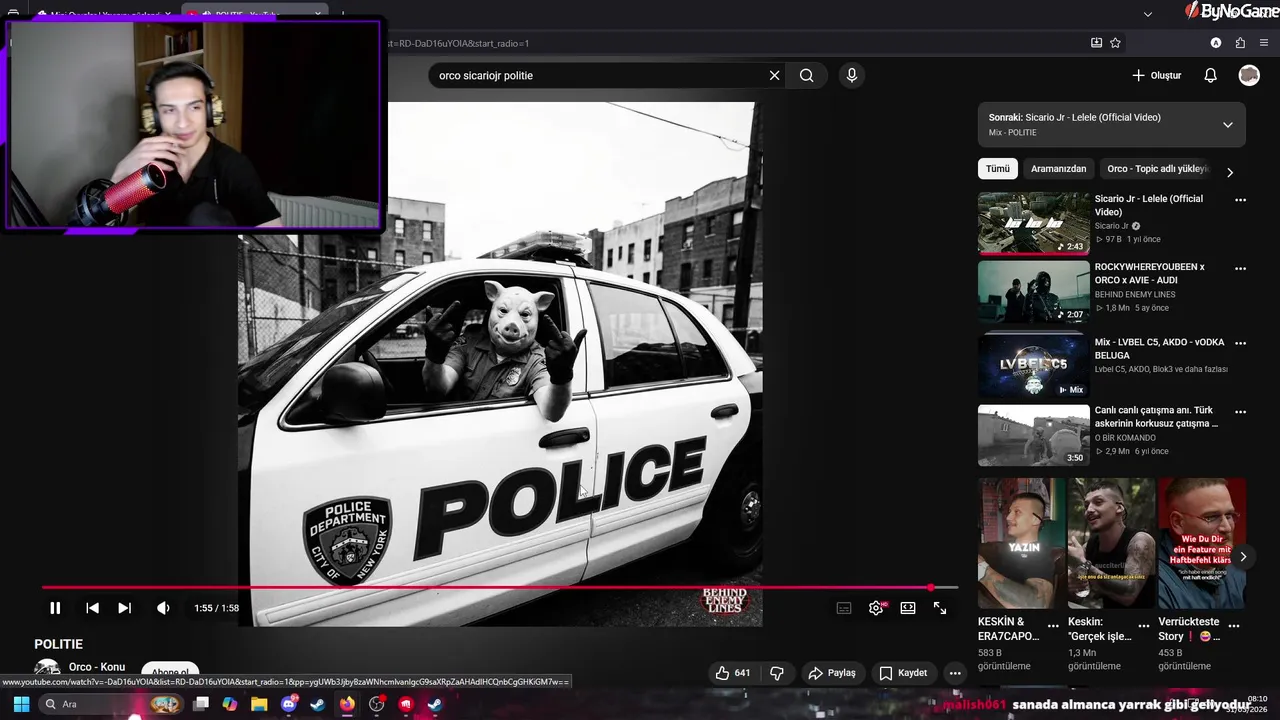Screen dimensions: 1280x720
Task: Enter fullscreen mode
Action: tap(940, 608)
